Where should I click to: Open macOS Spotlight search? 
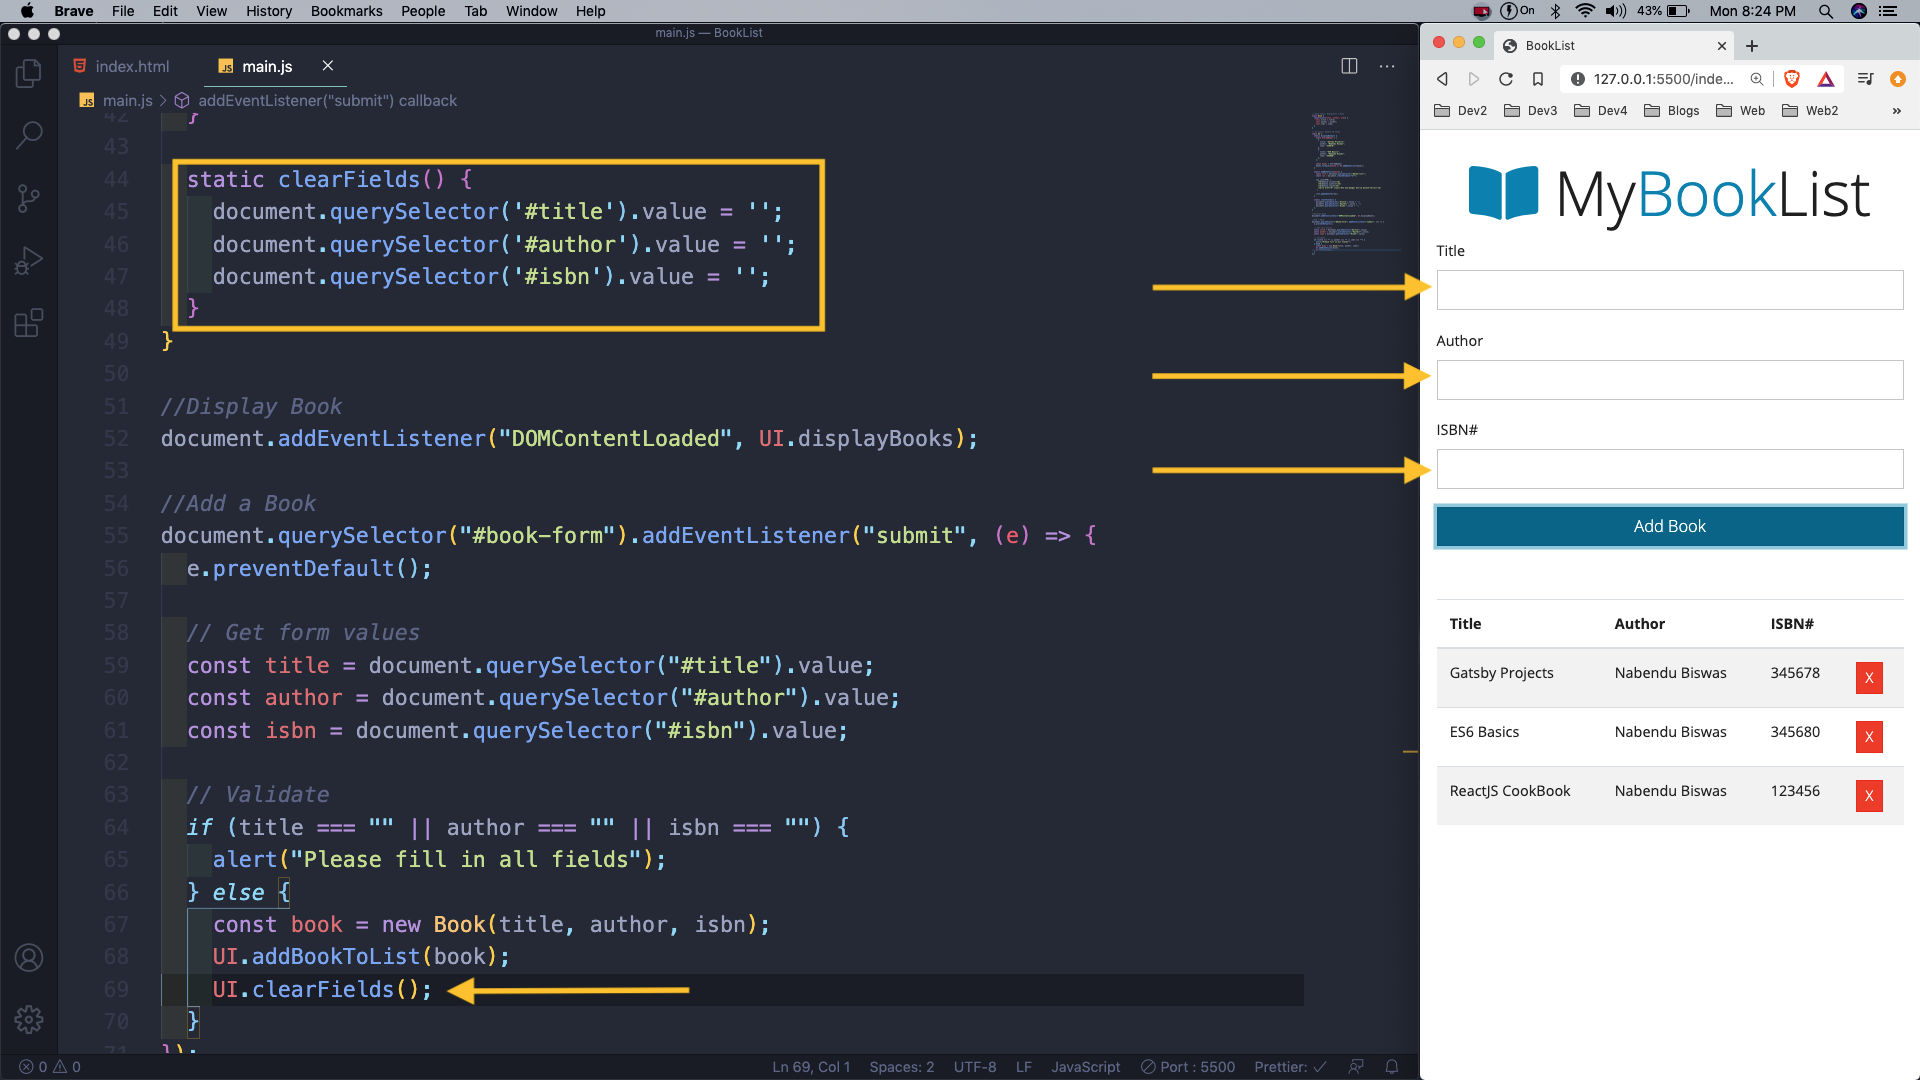point(1825,11)
